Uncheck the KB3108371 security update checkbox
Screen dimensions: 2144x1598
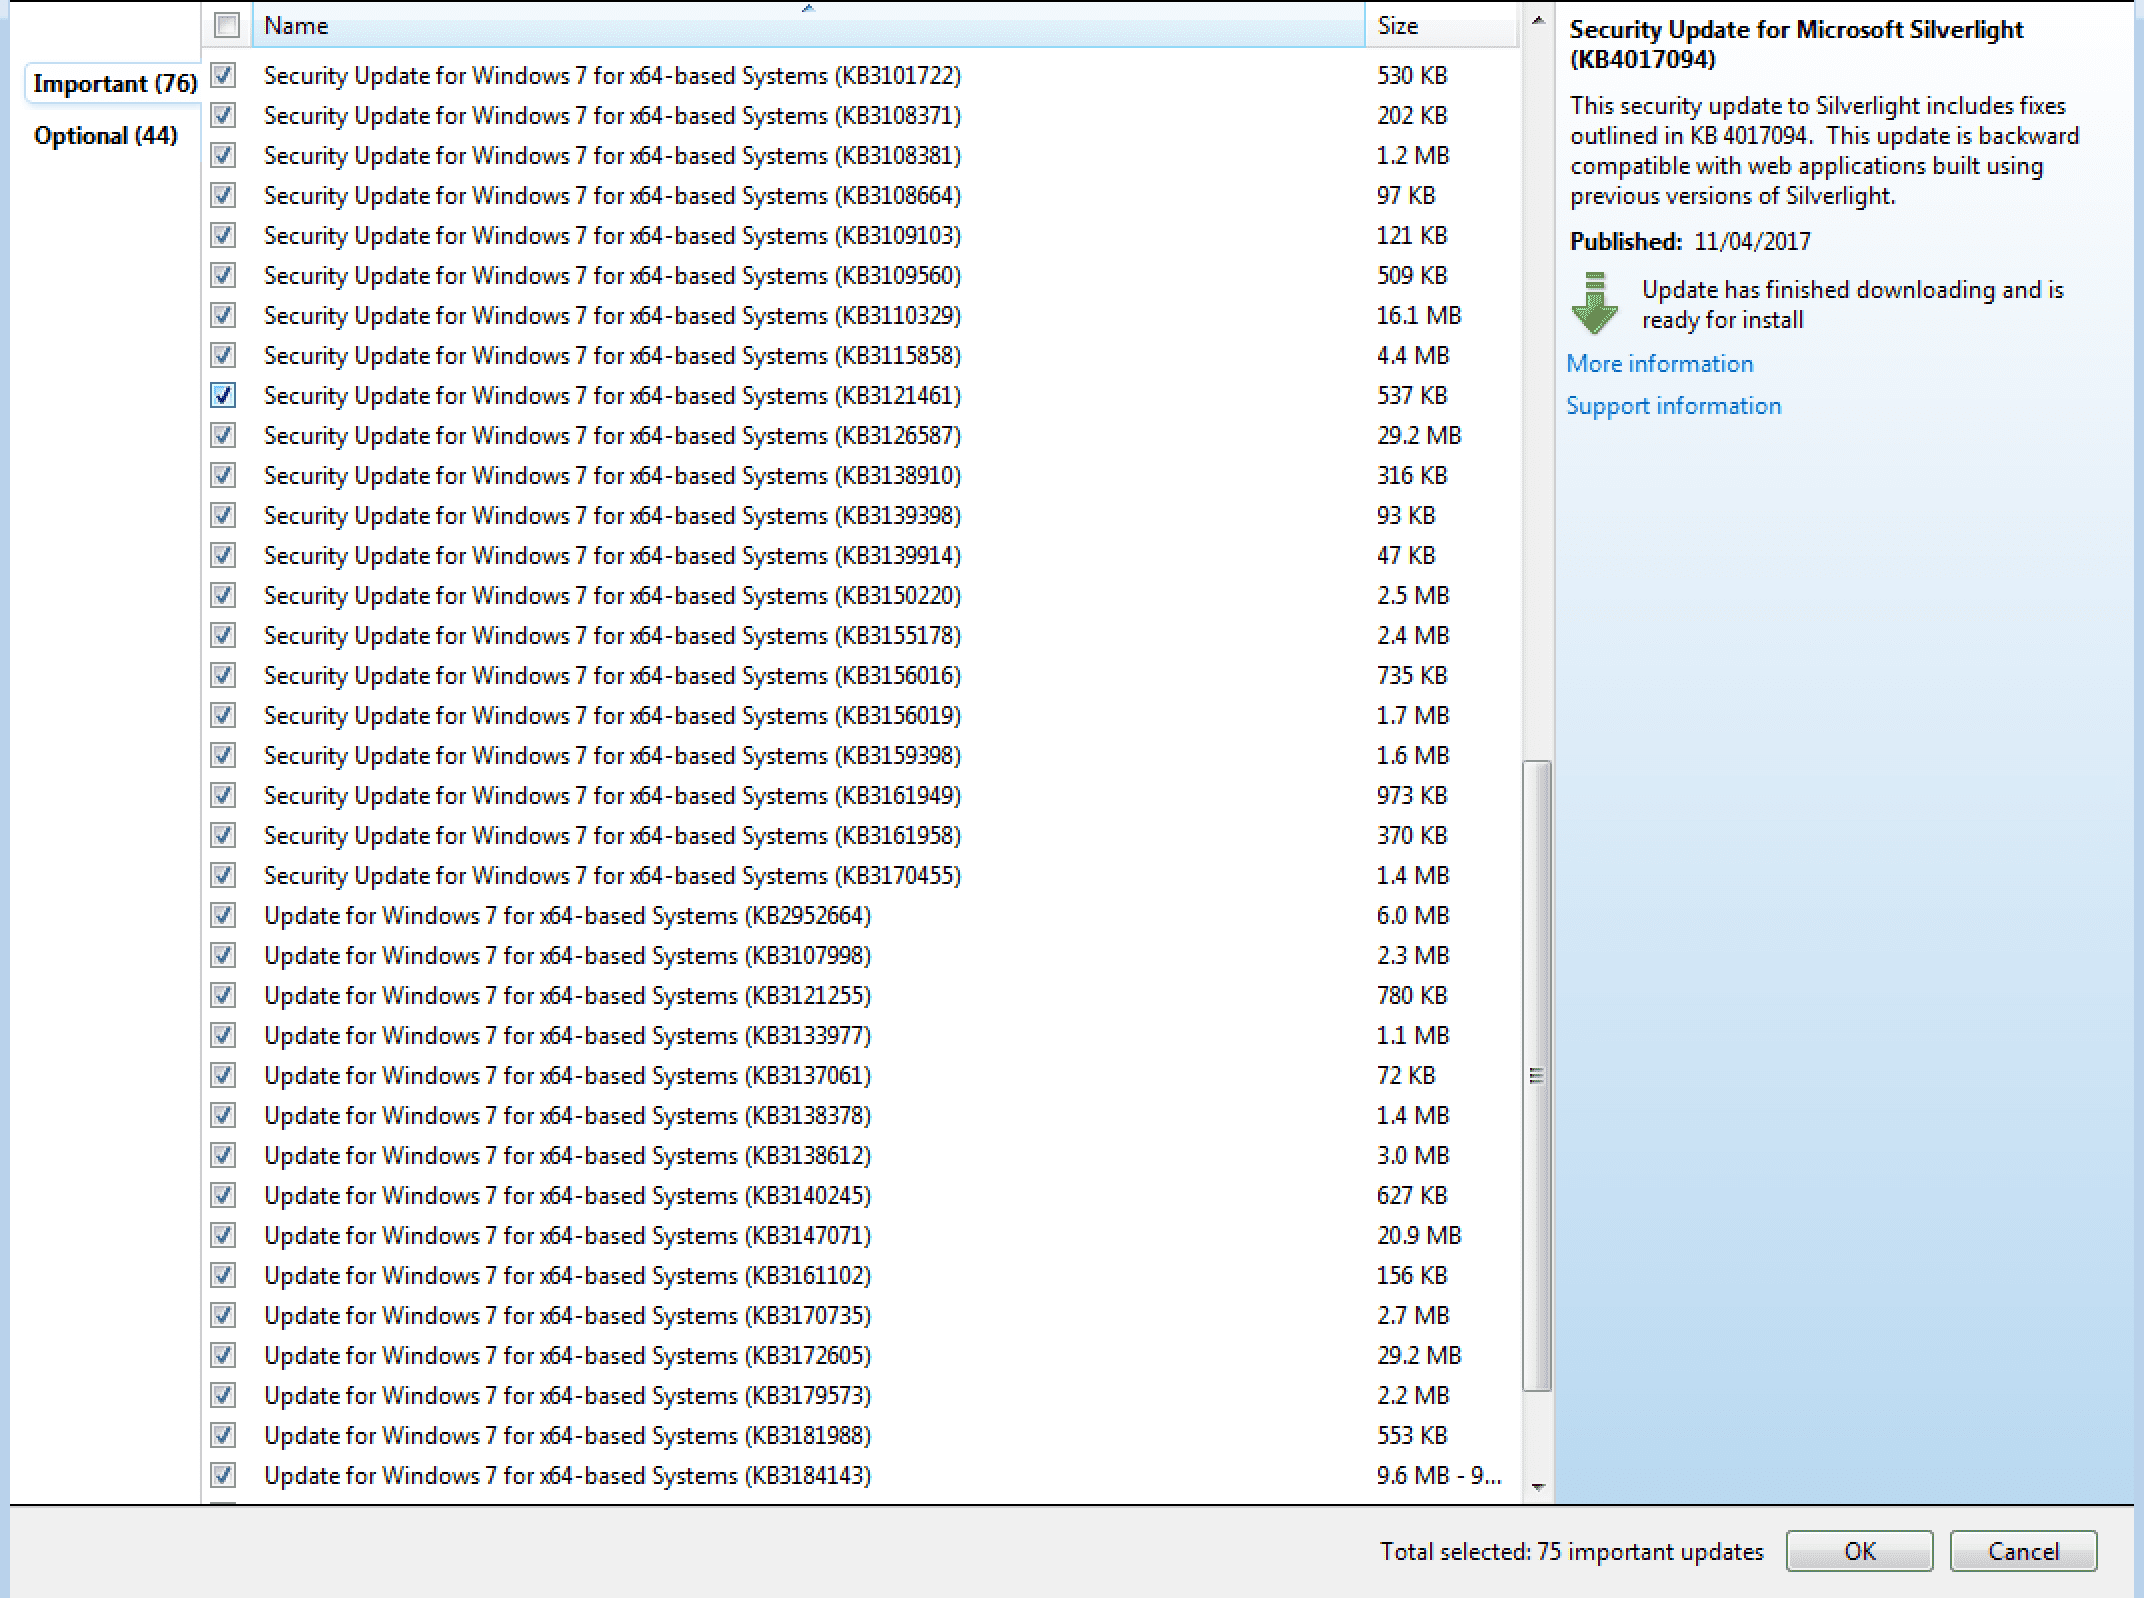[223, 115]
